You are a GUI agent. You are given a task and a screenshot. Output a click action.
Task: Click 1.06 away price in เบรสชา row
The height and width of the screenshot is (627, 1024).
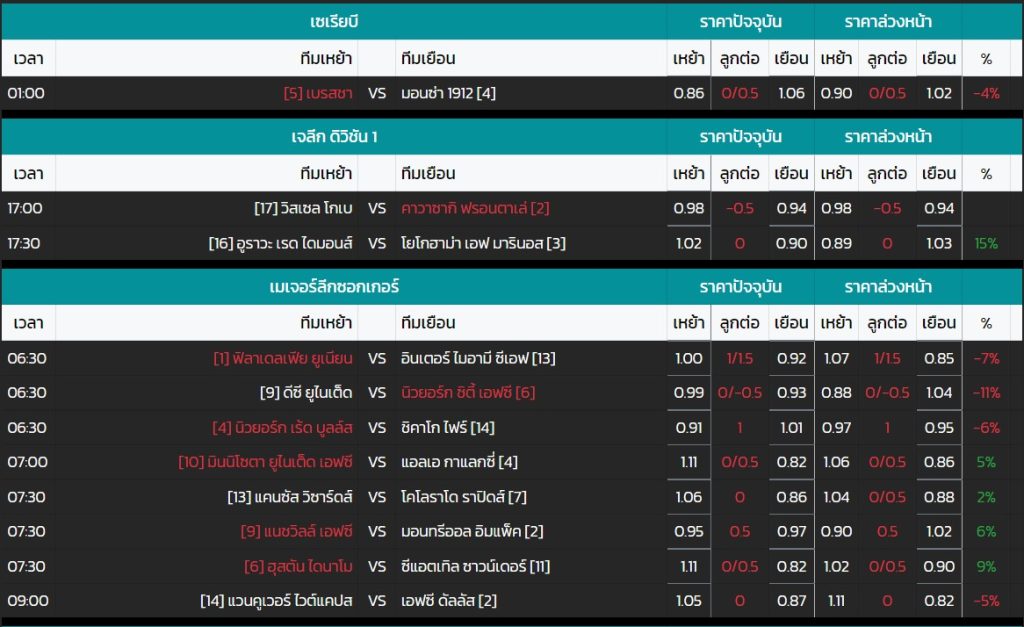[792, 93]
